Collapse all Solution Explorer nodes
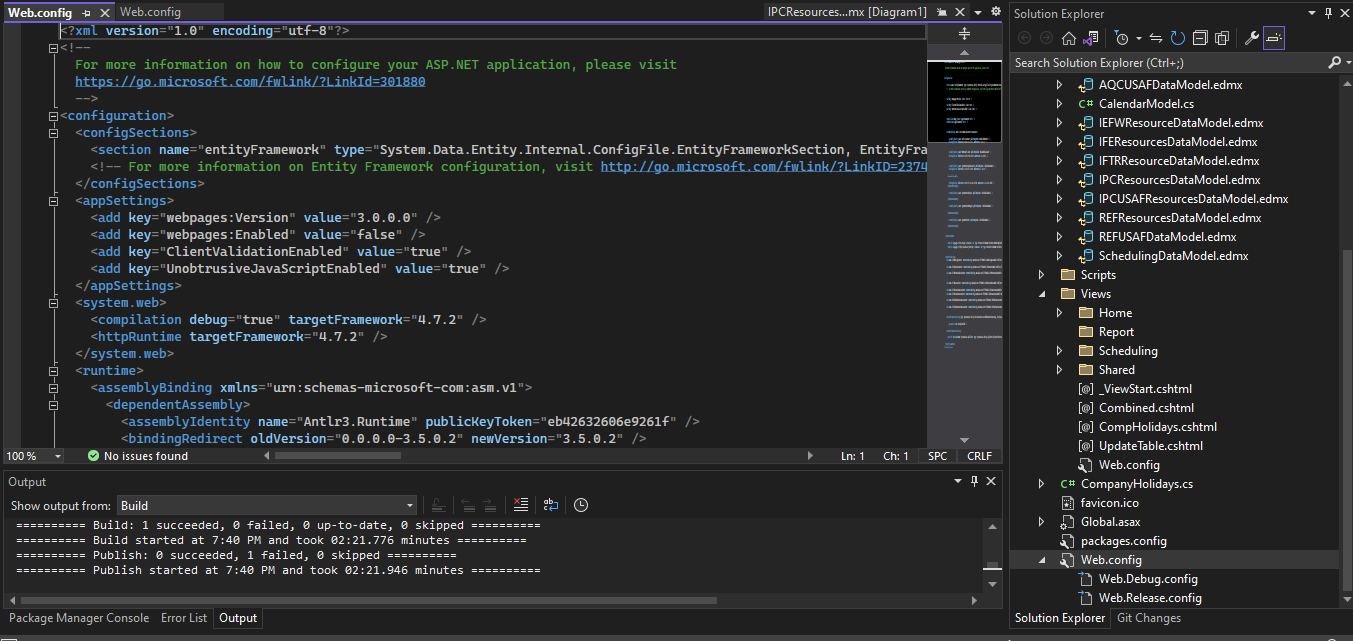 pos(1200,38)
